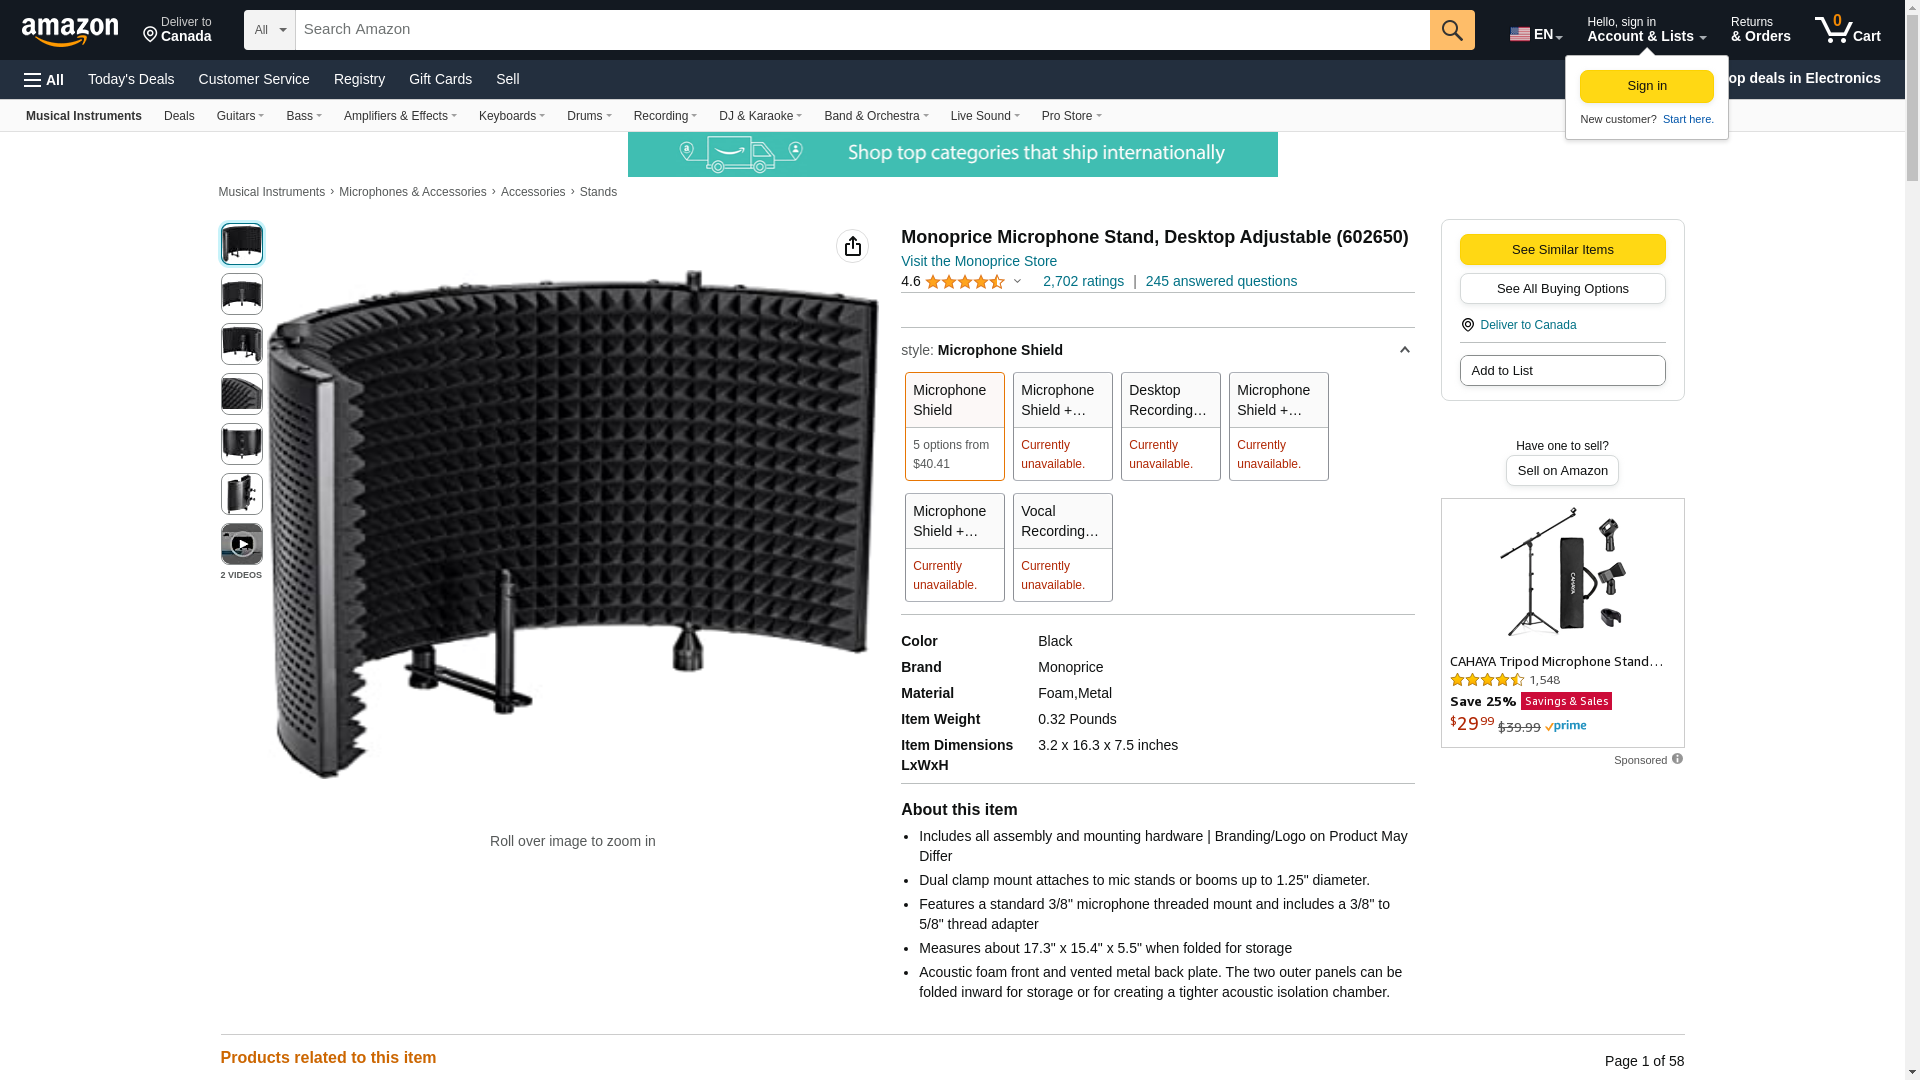The image size is (1920, 1080).
Task: Click the Search Amazon input field
Action: (x=862, y=30)
